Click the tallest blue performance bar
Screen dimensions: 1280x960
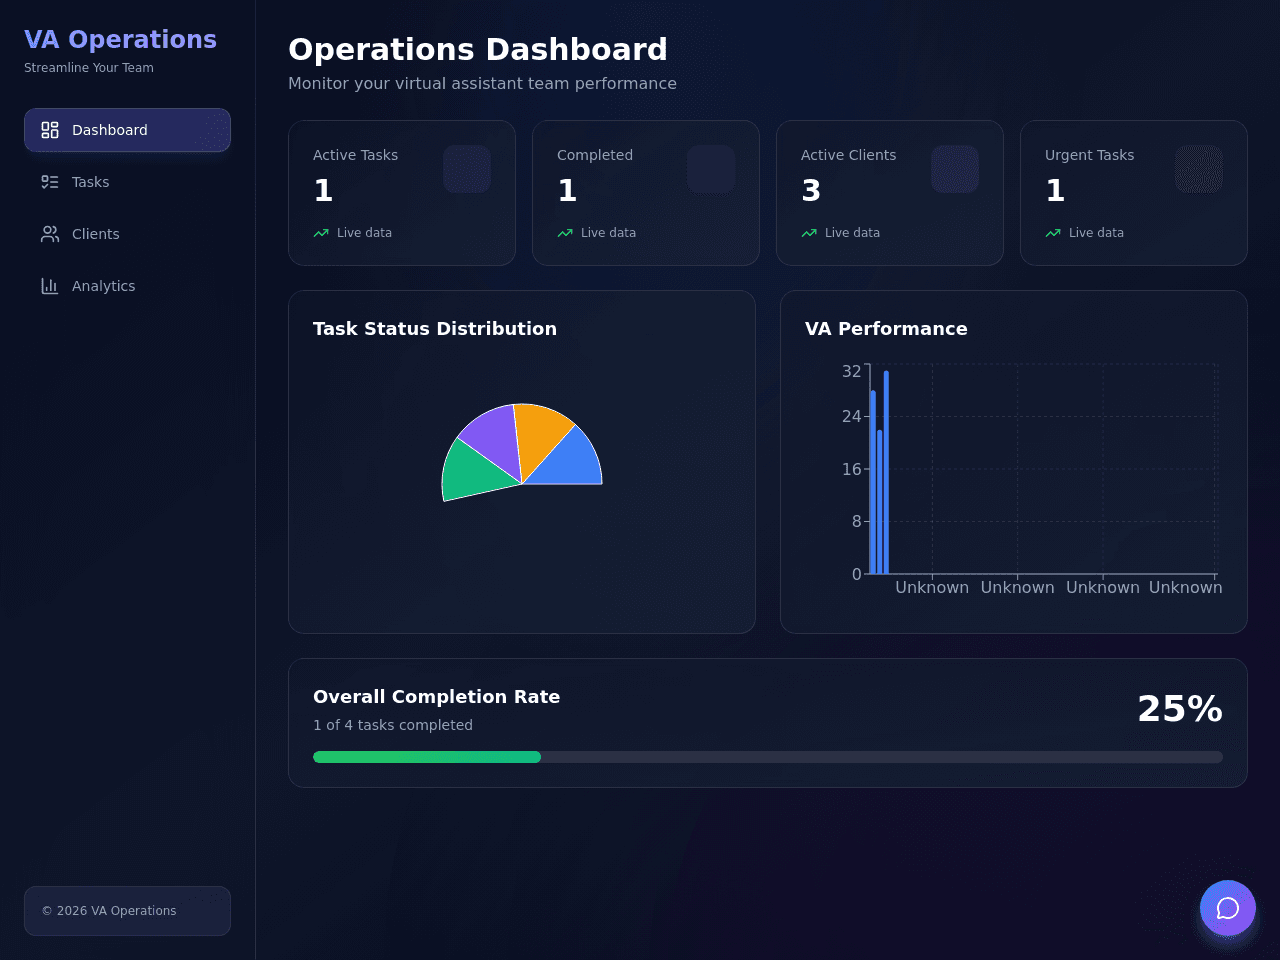[x=886, y=472]
